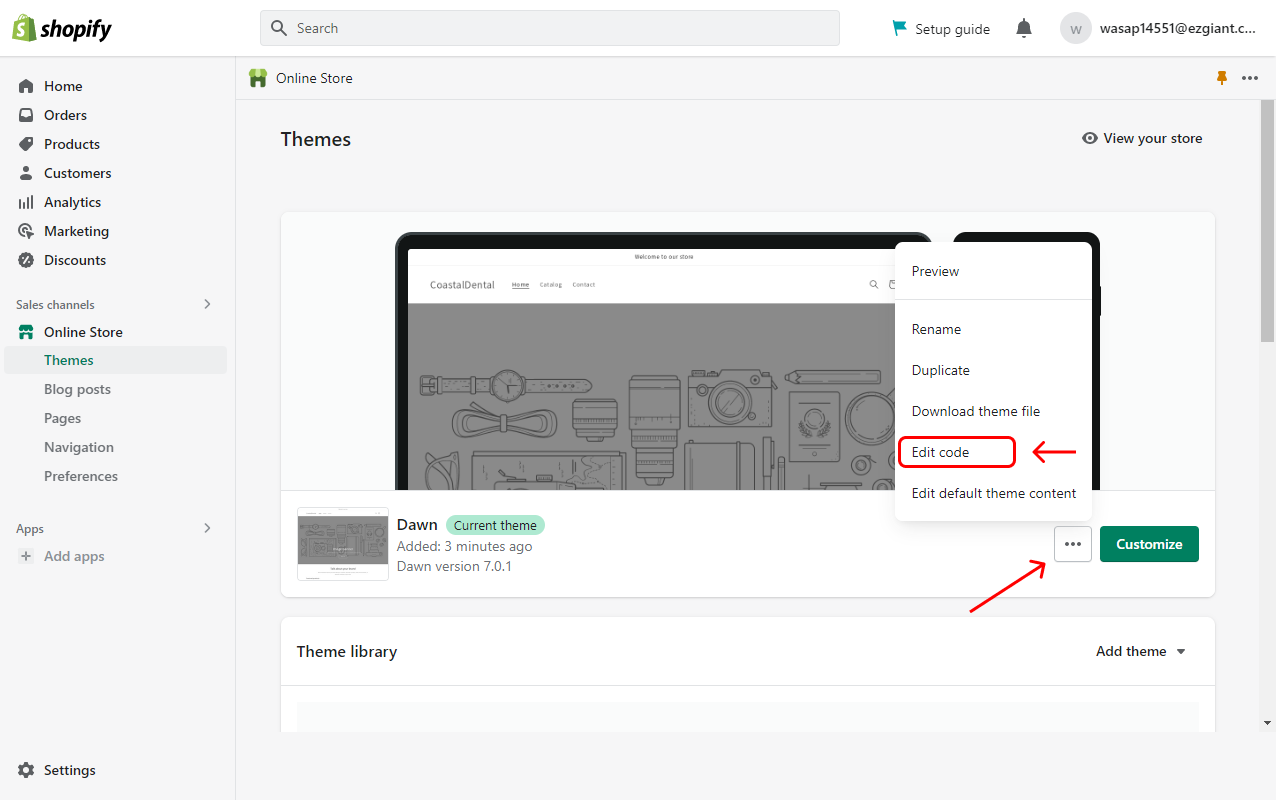
Task: Open the Discounts badge icon
Action: [x=26, y=260]
